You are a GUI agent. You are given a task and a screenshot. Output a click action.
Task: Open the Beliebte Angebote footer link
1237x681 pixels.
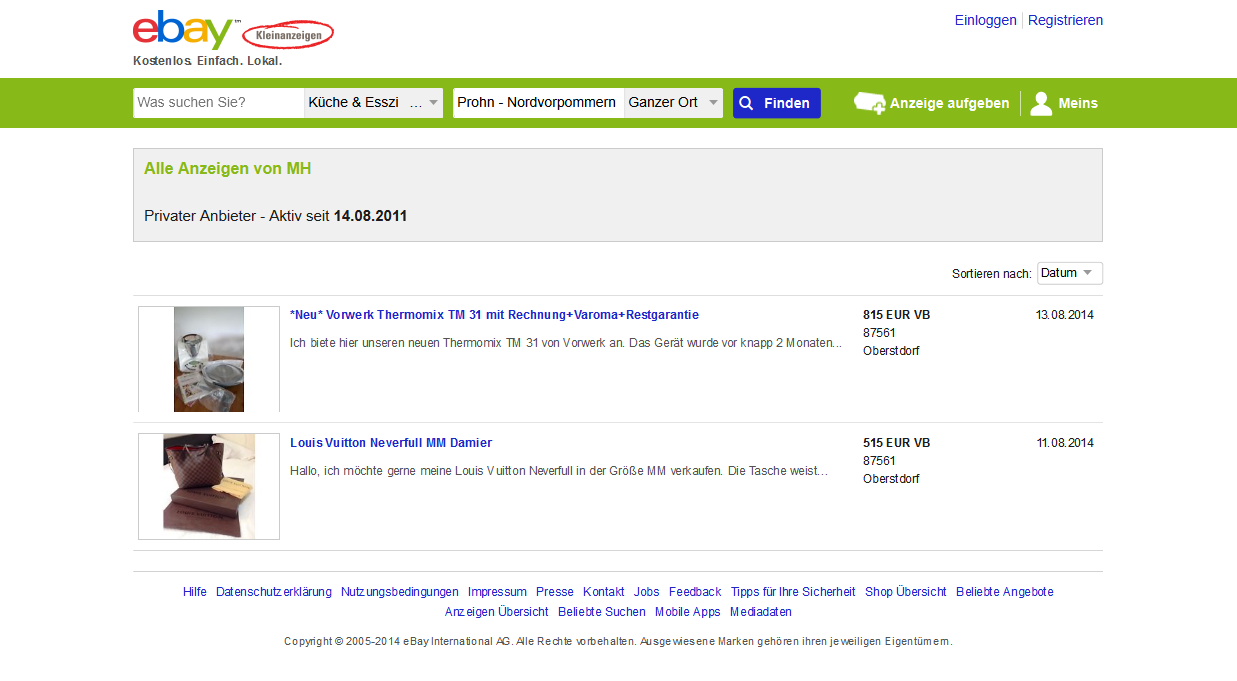tap(1005, 592)
